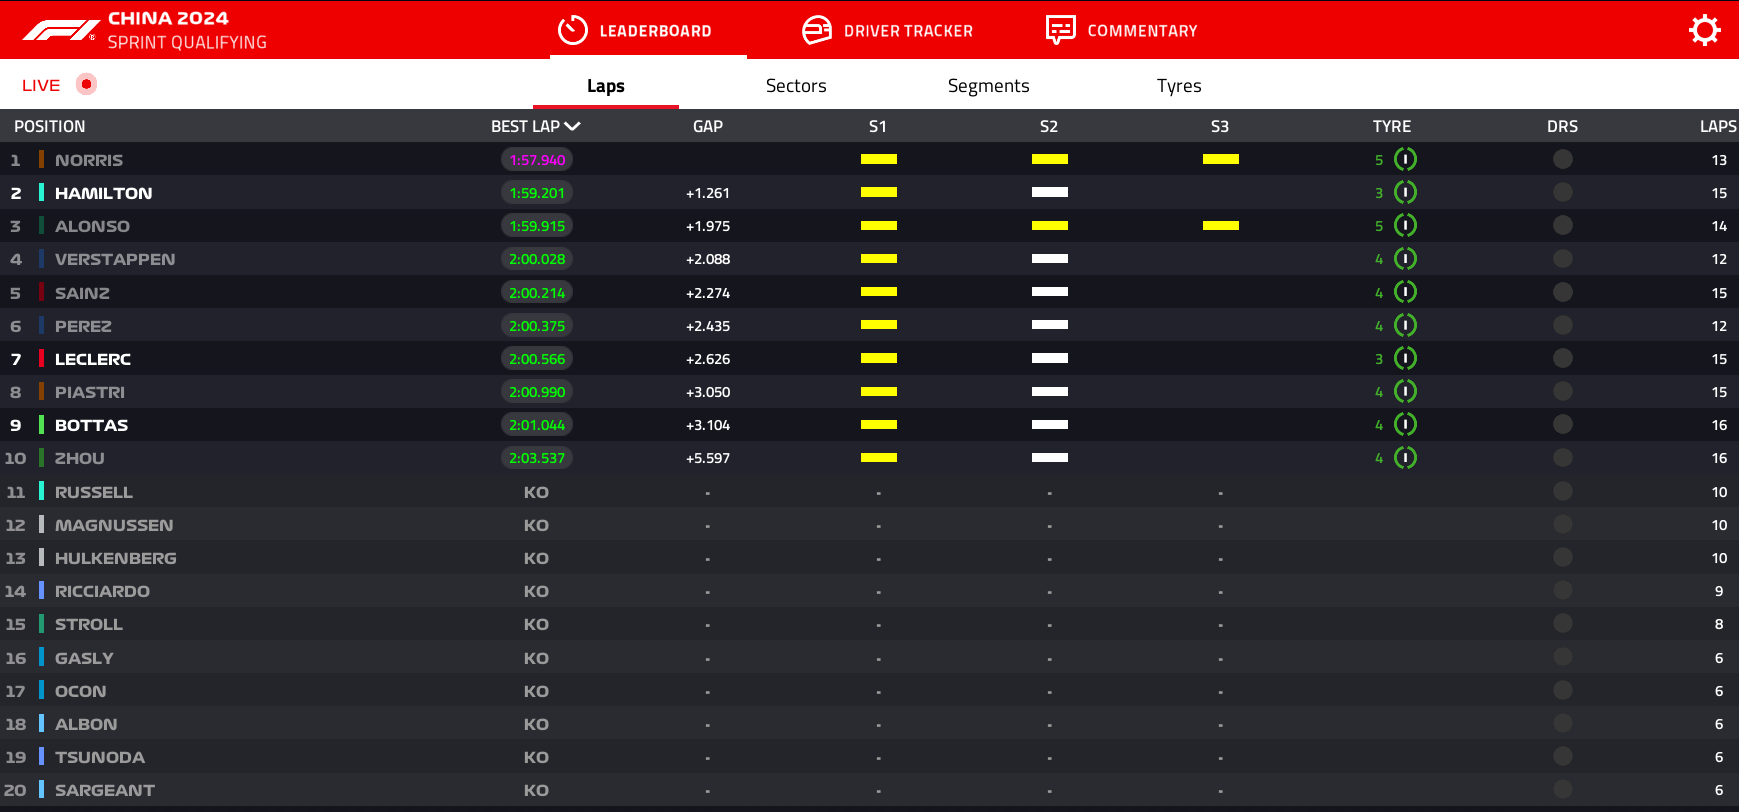Click Piastri gap value +3.050

[708, 392]
